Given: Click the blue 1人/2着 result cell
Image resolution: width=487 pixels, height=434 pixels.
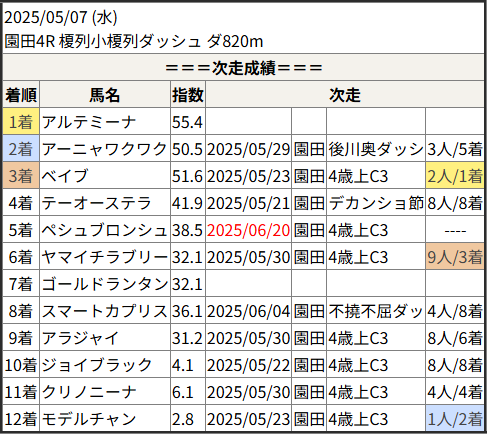Looking at the screenshot, I should coord(455,419).
